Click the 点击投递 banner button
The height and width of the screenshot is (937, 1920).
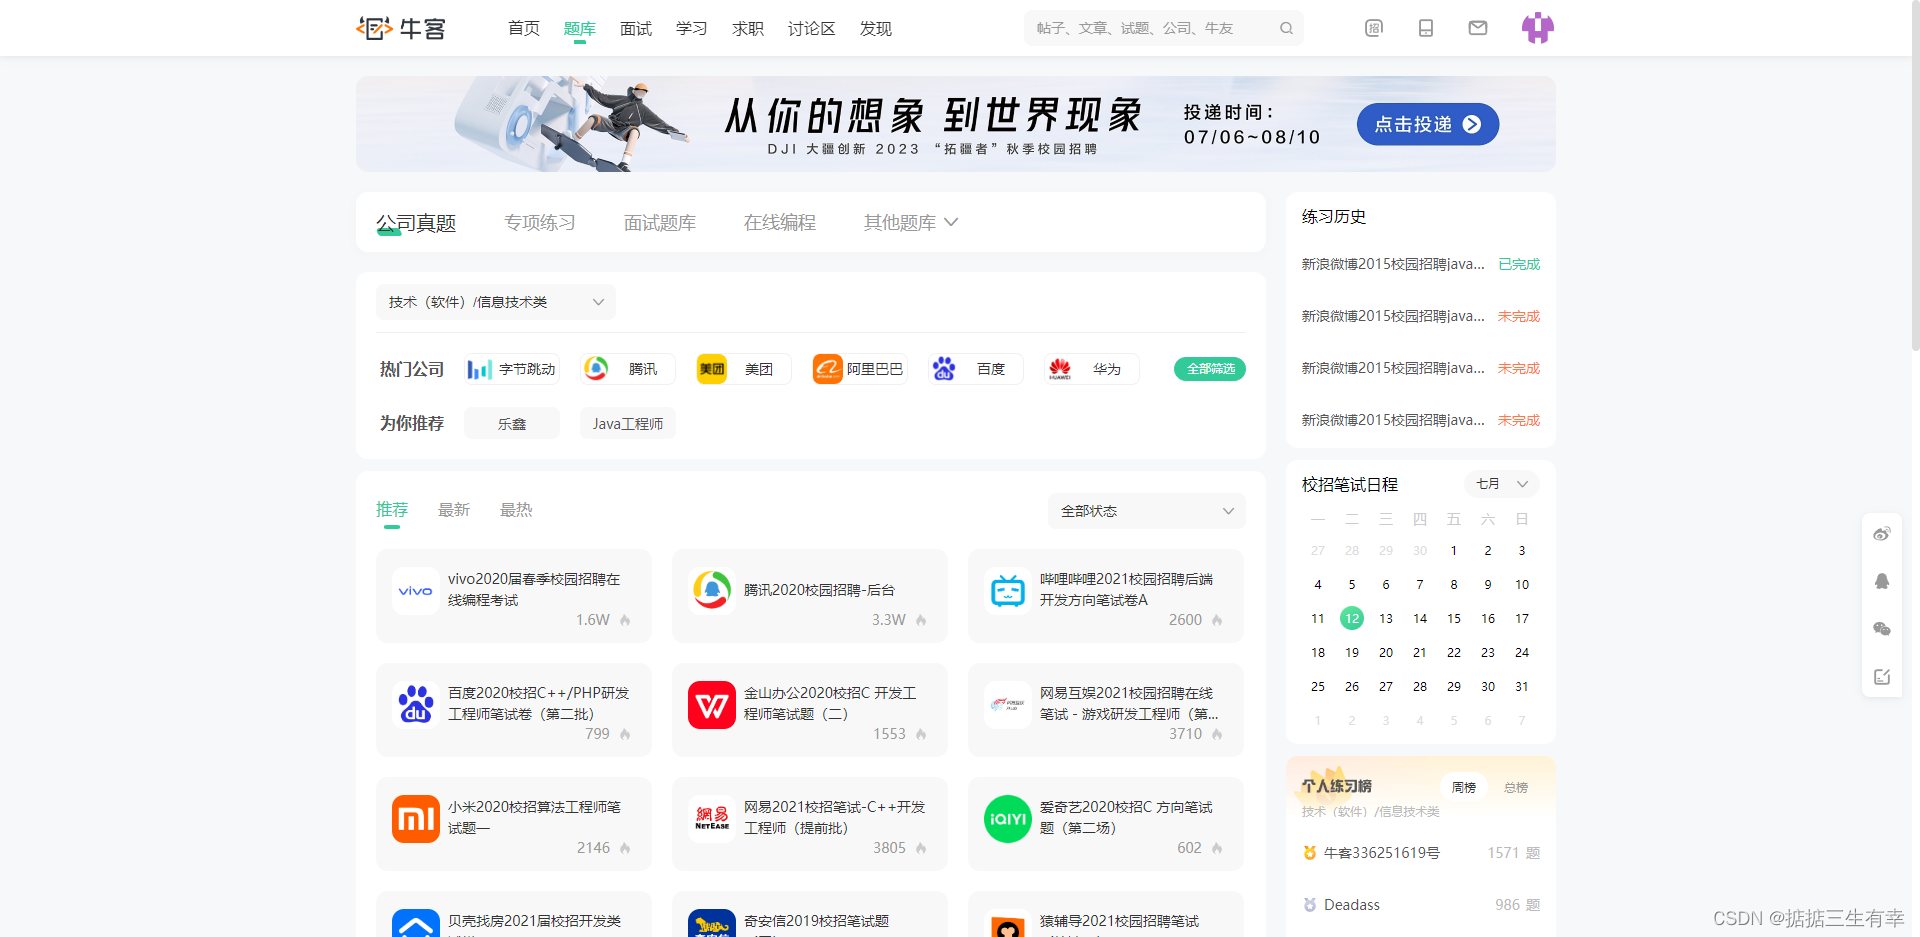pos(1428,124)
